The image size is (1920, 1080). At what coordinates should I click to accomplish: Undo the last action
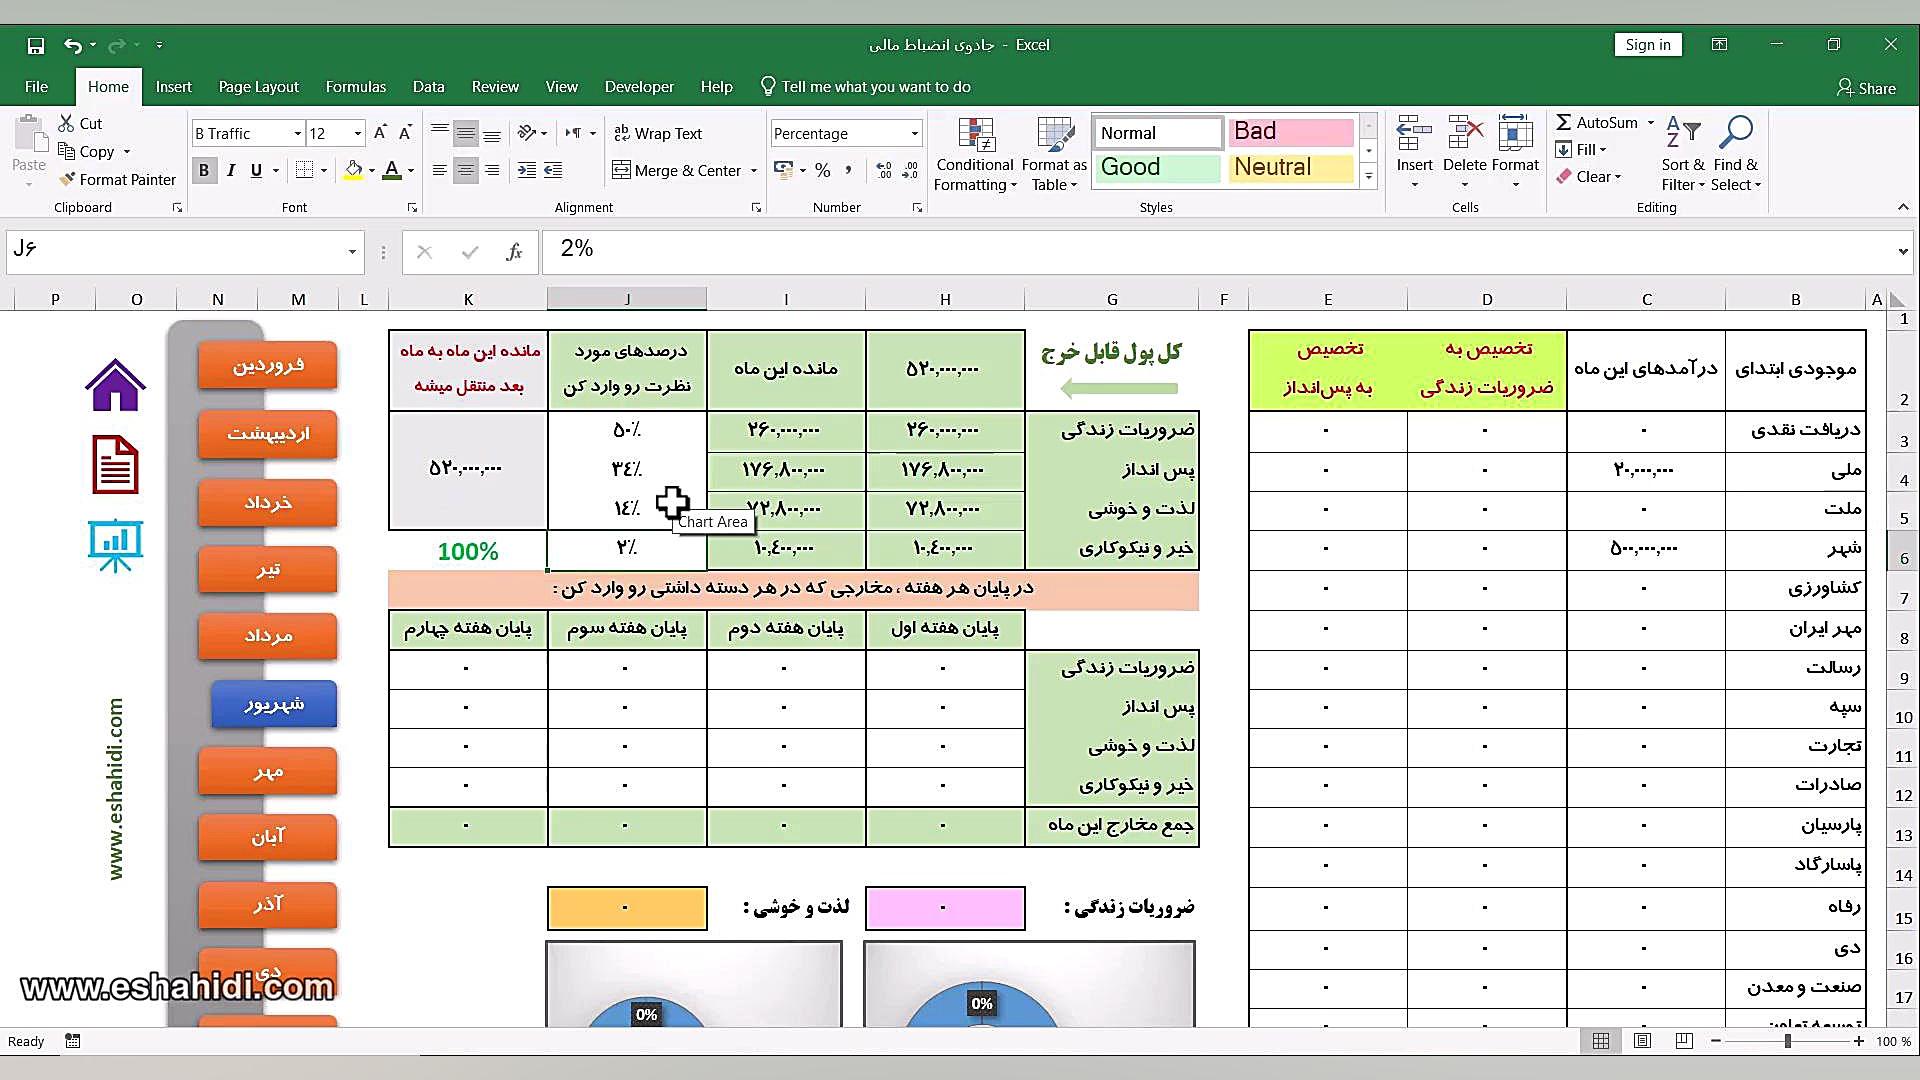click(x=72, y=45)
